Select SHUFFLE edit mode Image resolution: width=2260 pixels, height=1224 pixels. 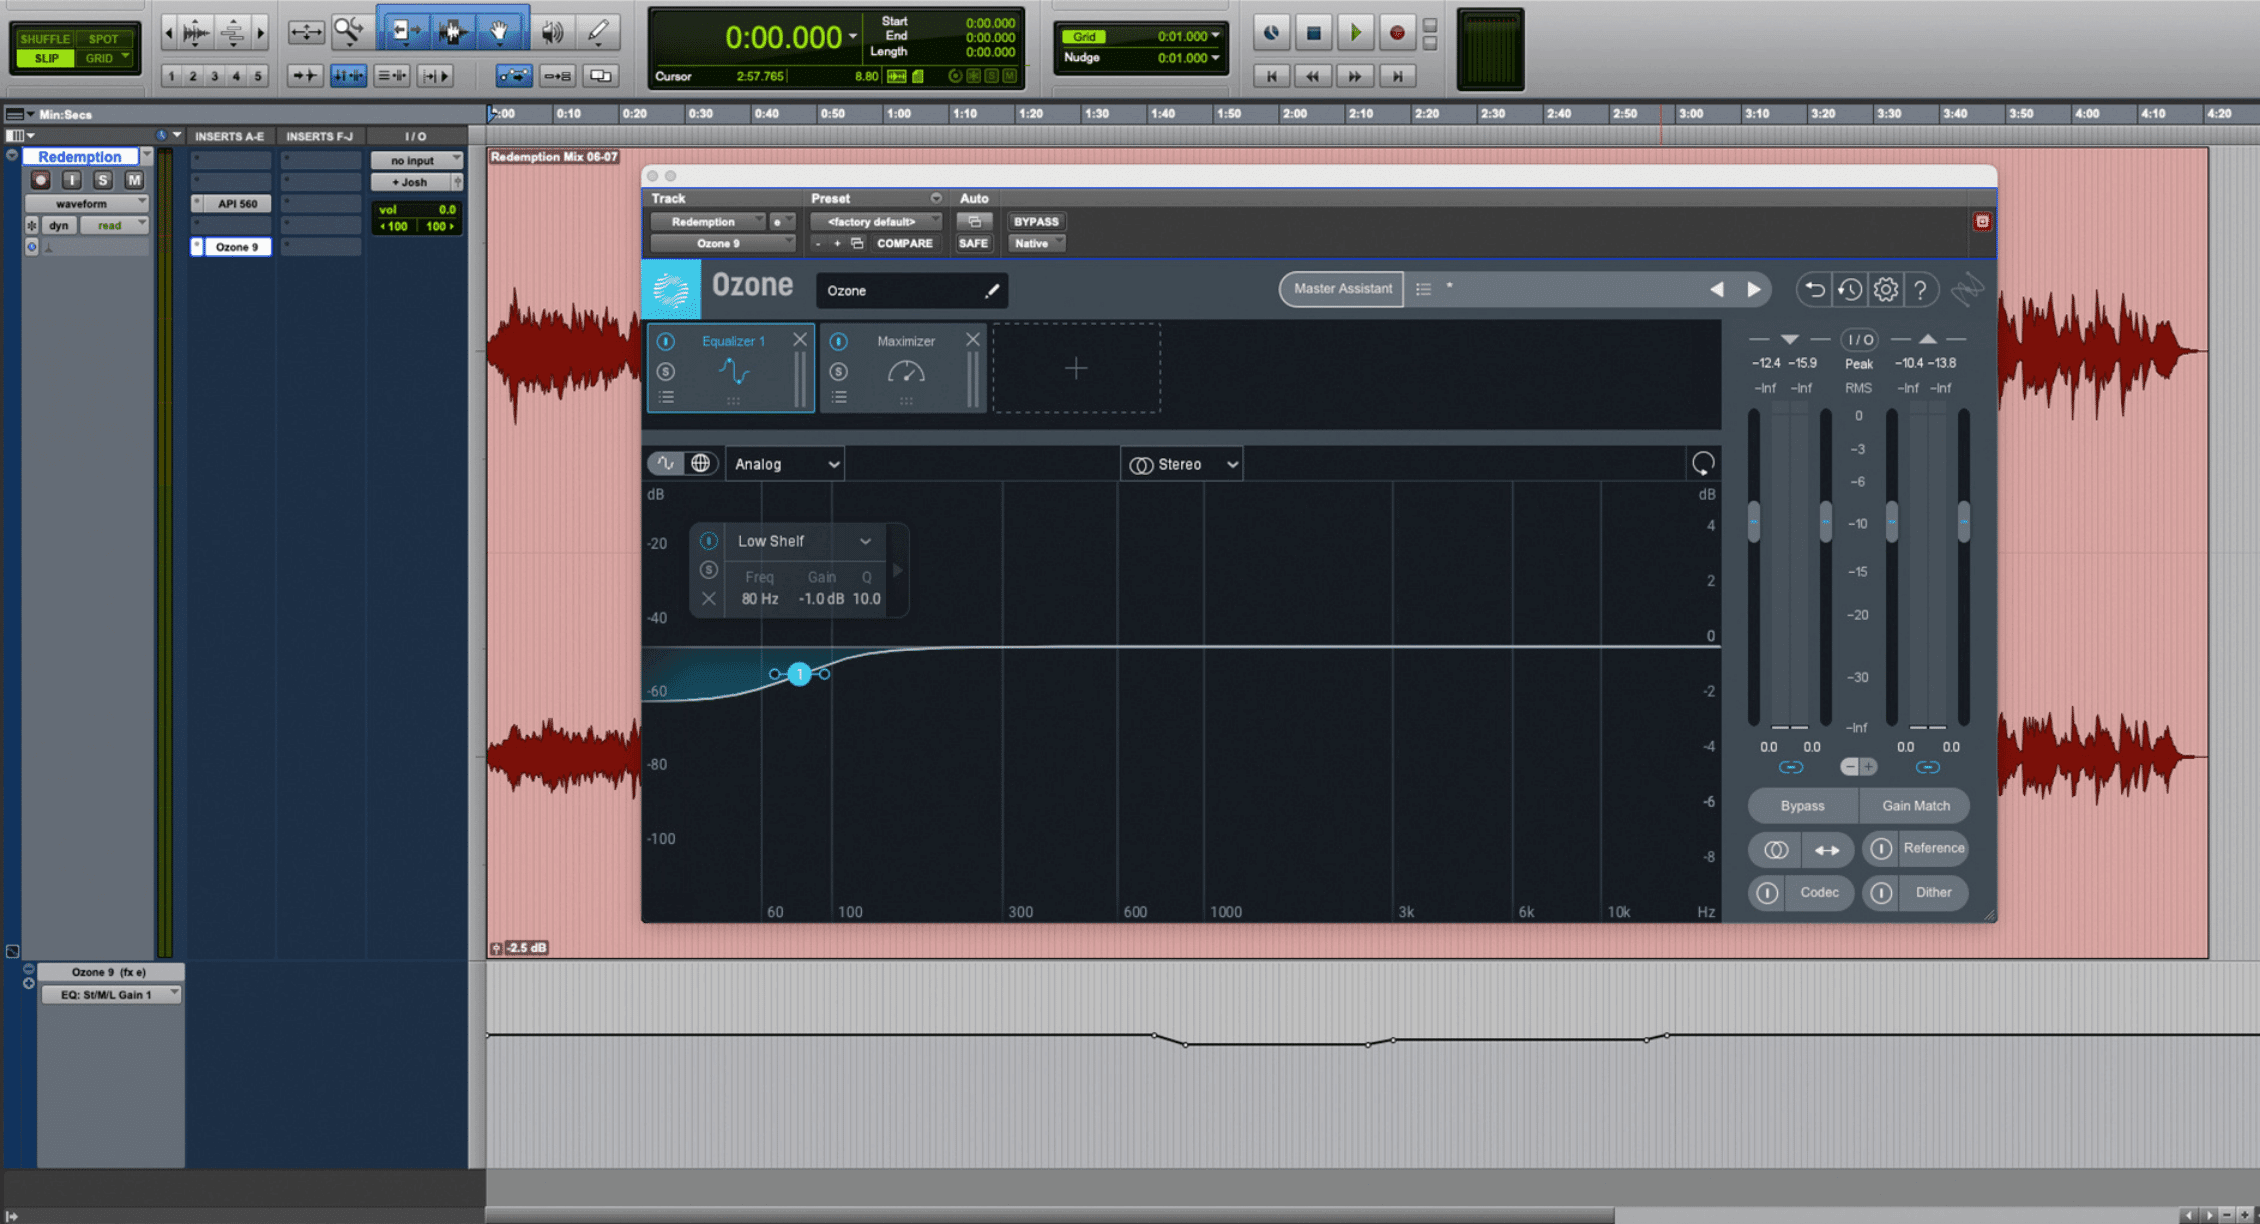[45, 39]
